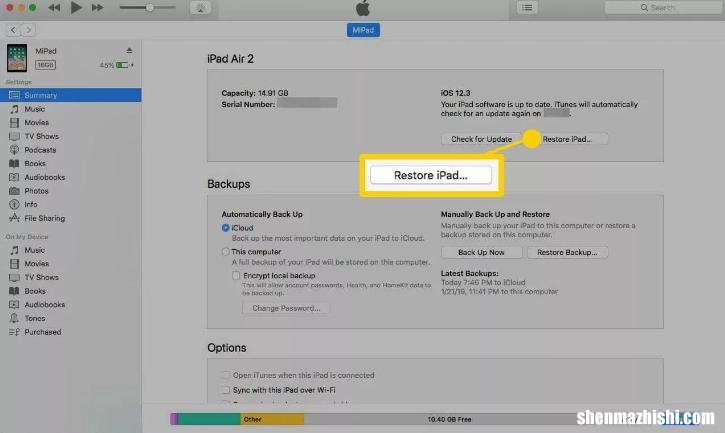
Task: Click TV Shows icon under On My Device
Action: coord(14,278)
